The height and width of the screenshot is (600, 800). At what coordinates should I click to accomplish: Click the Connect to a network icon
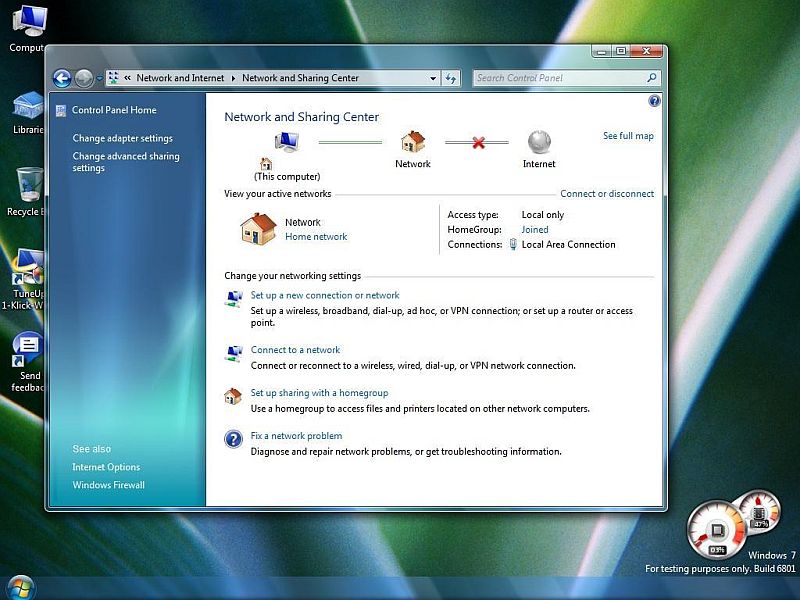click(x=234, y=353)
